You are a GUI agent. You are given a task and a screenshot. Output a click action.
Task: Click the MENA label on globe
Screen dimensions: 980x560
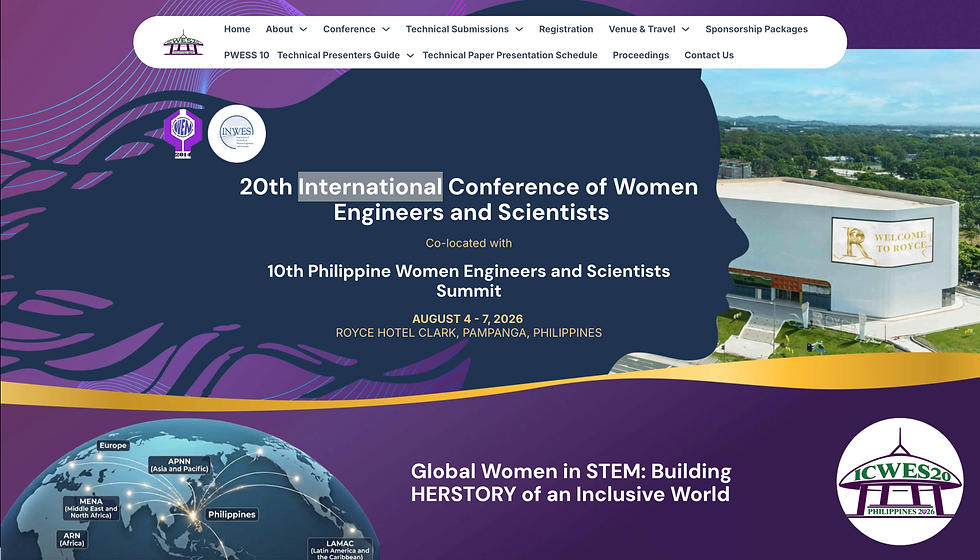click(91, 508)
